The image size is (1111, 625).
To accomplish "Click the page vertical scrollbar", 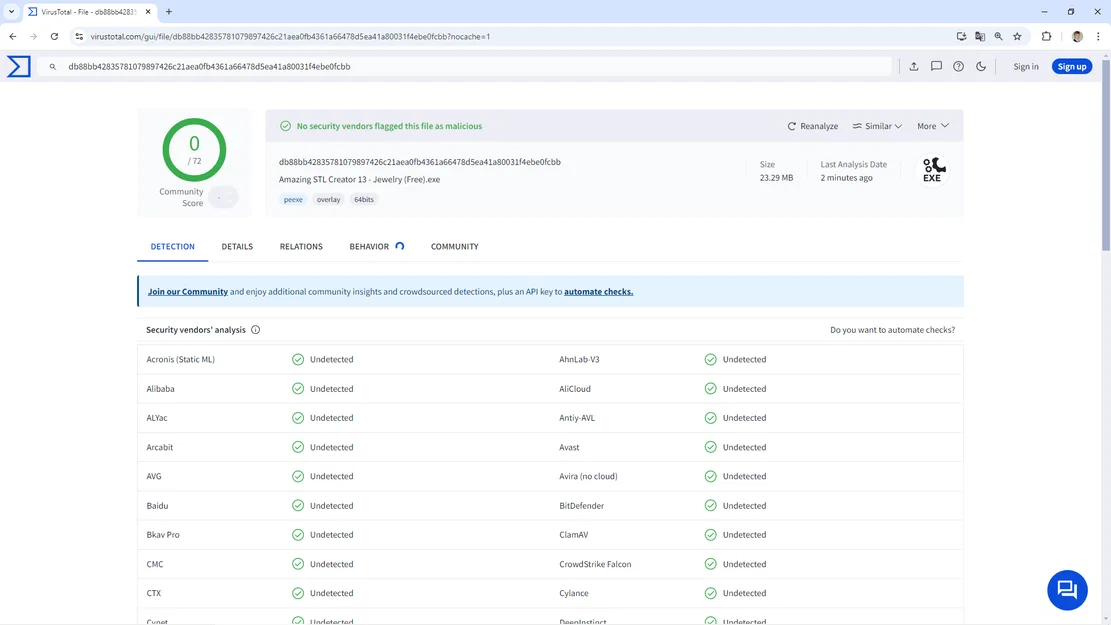I will (1105, 156).
